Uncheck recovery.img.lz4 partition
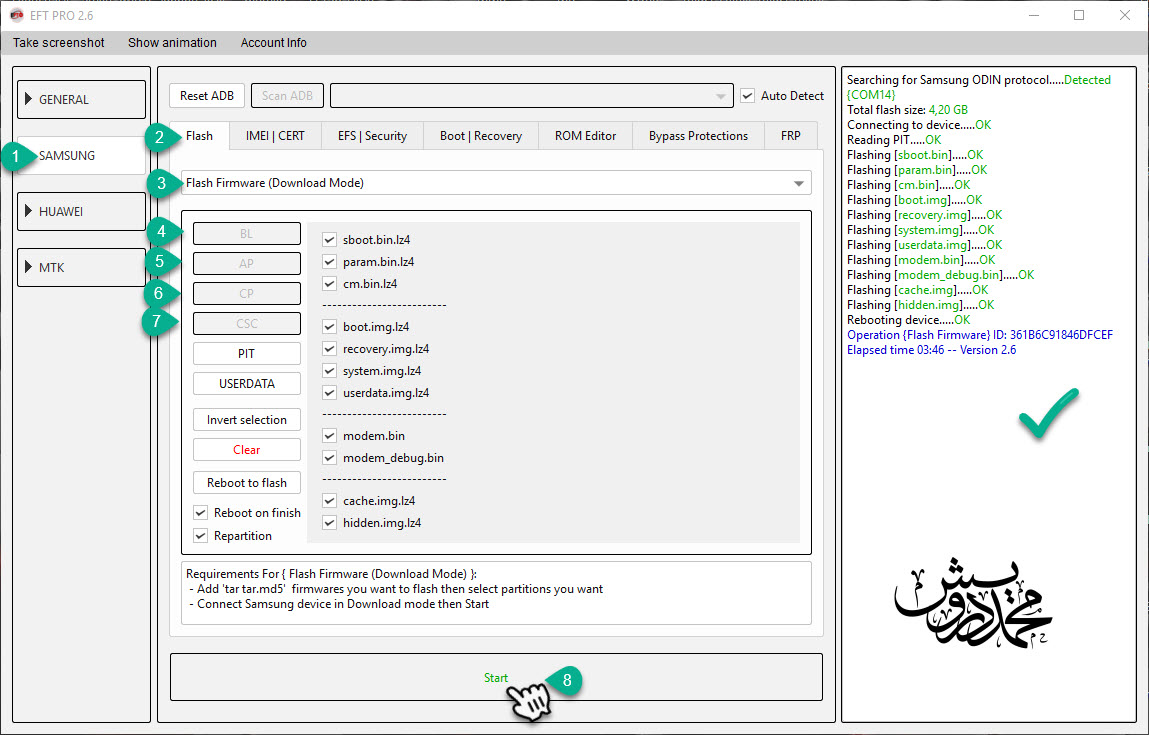 (330, 349)
